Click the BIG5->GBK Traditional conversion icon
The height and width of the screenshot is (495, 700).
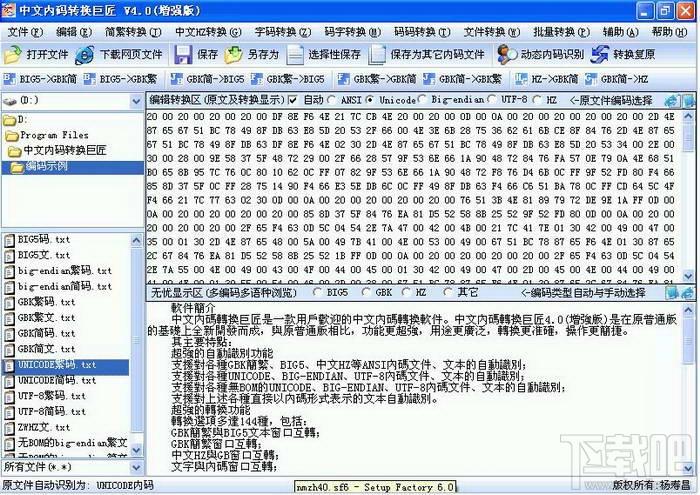(x=90, y=79)
